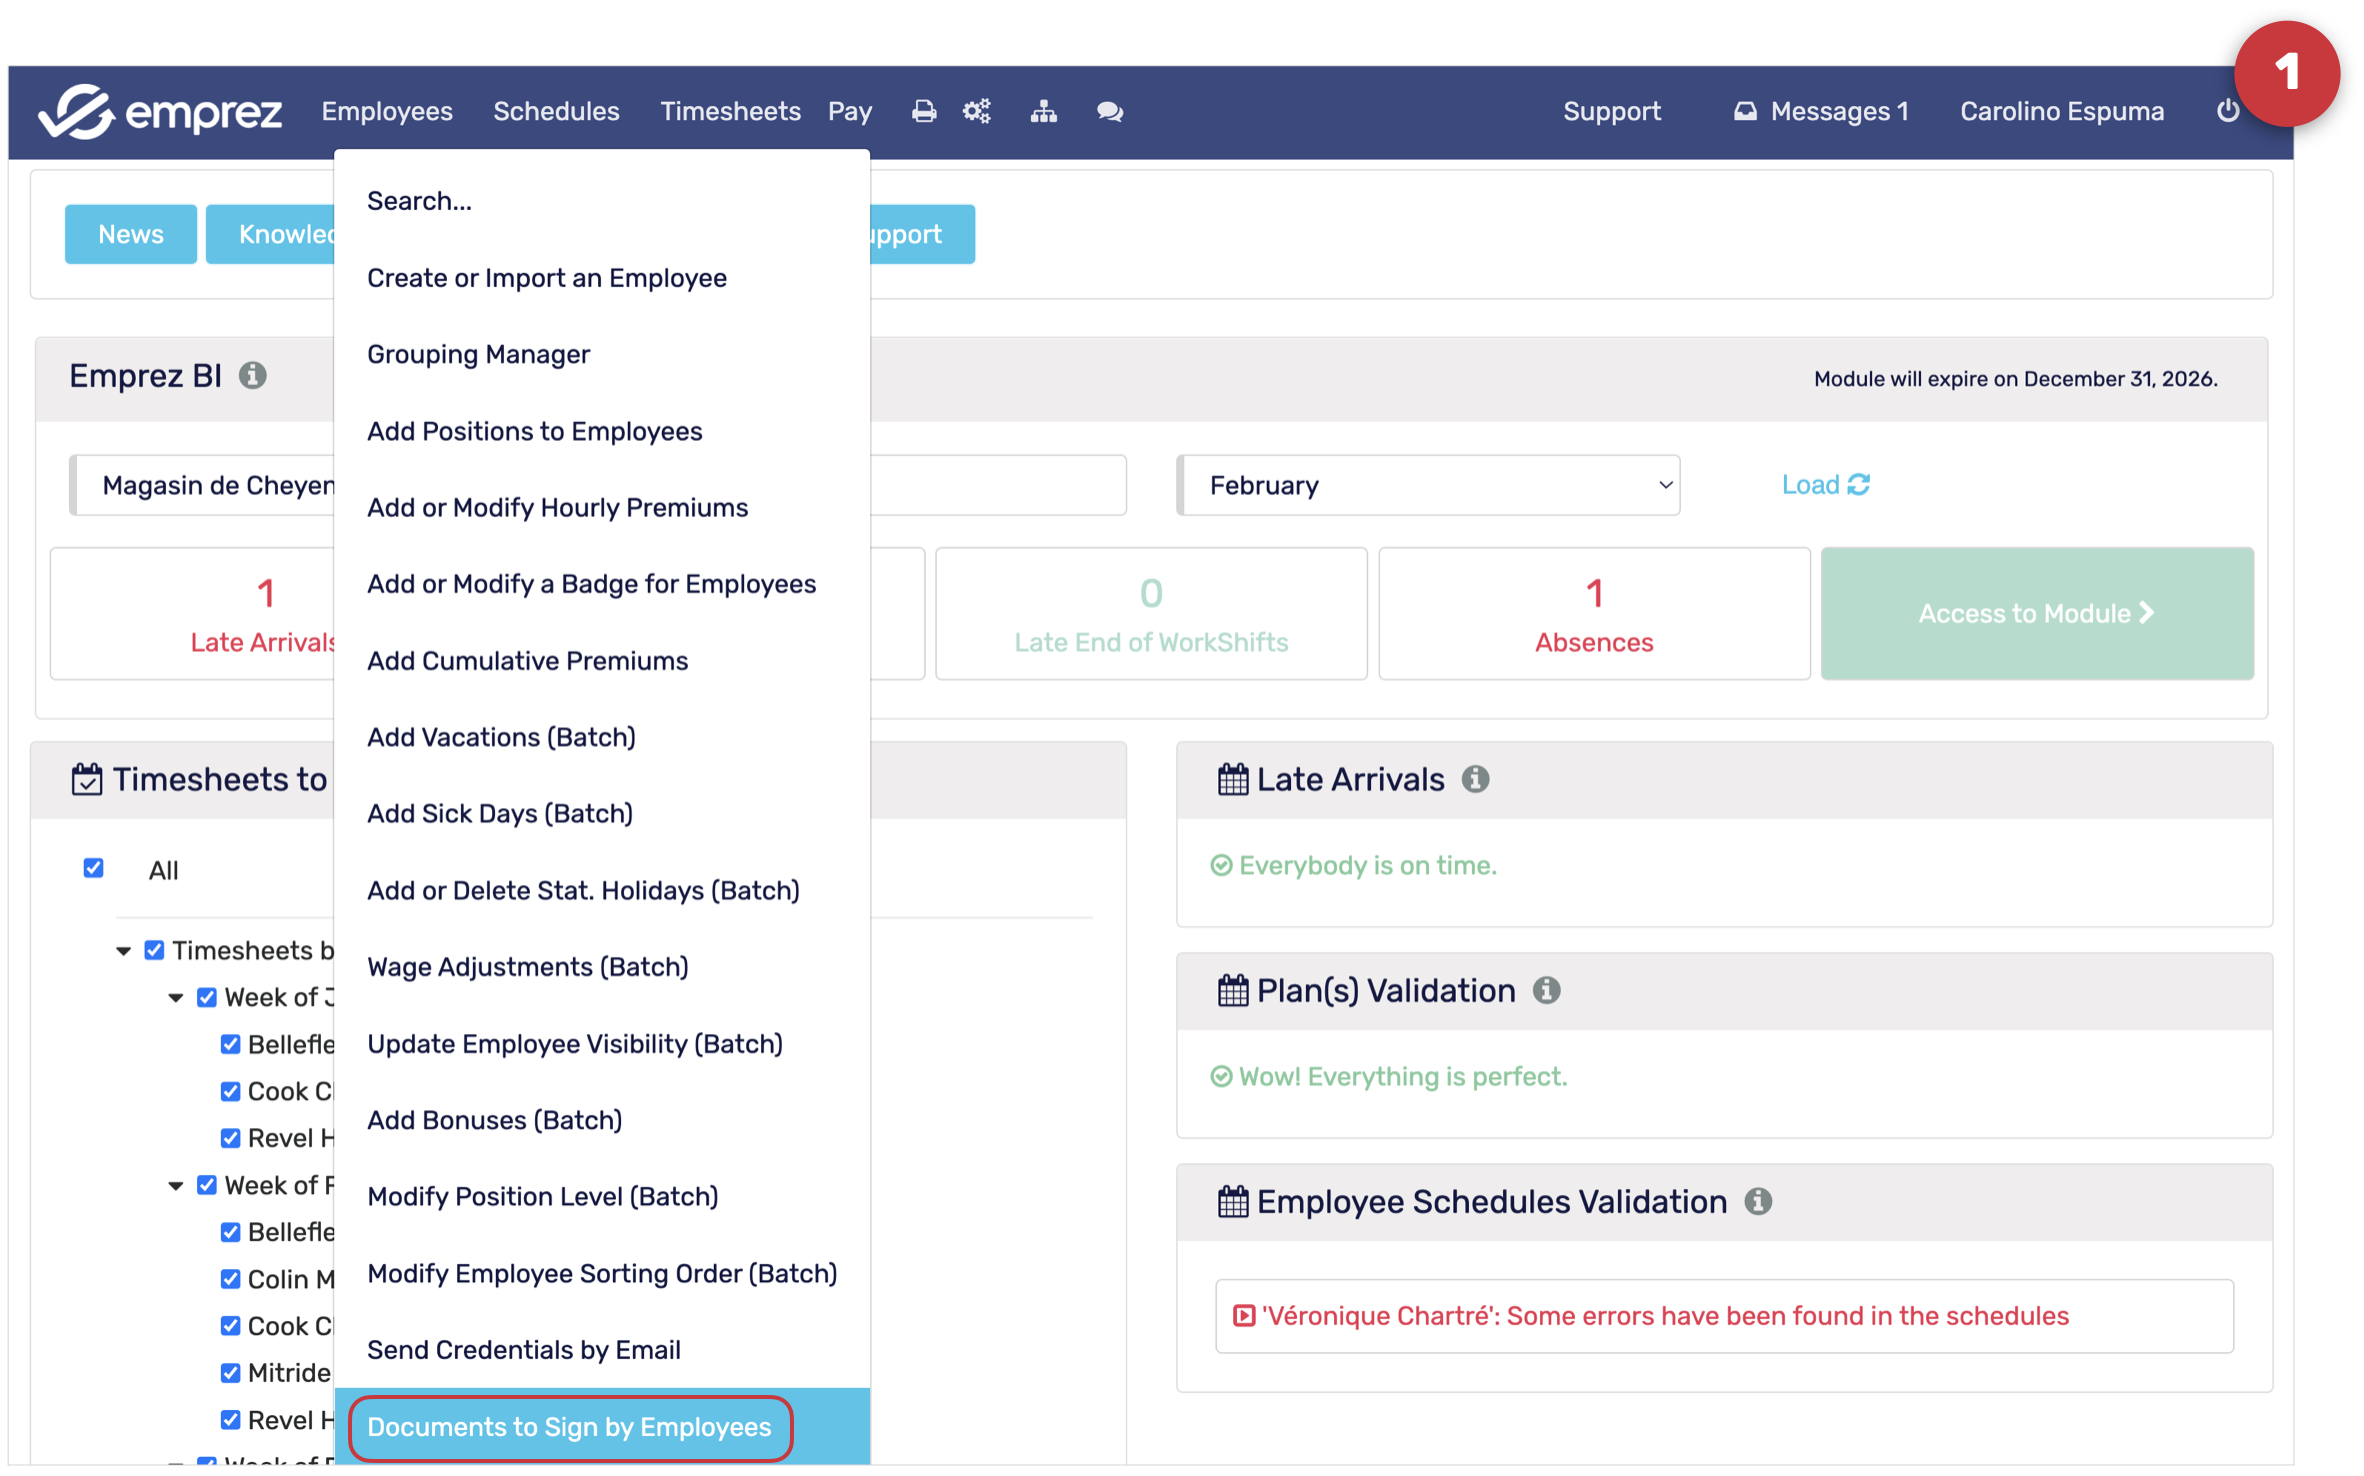Viewport: 2364px width, 1476px height.
Task: Click the Load refresh link
Action: click(1824, 485)
